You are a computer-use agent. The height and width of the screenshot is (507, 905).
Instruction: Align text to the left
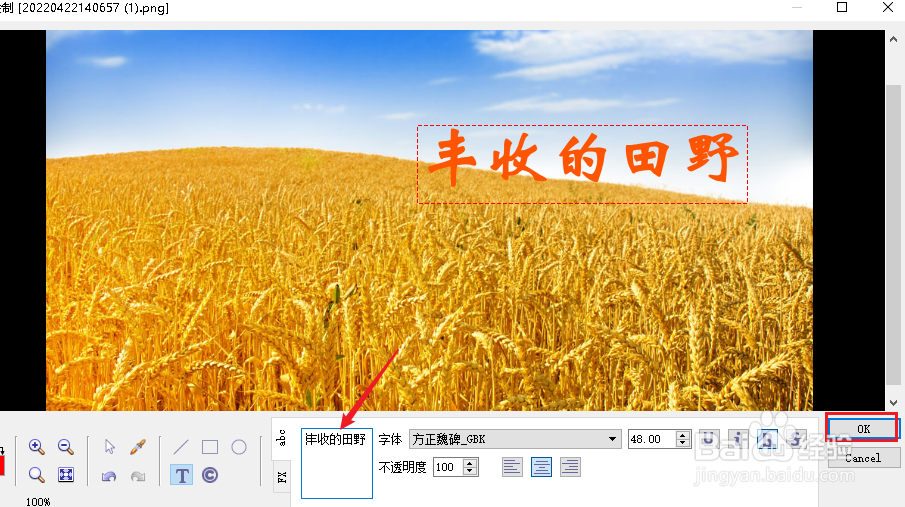pyautogui.click(x=512, y=467)
